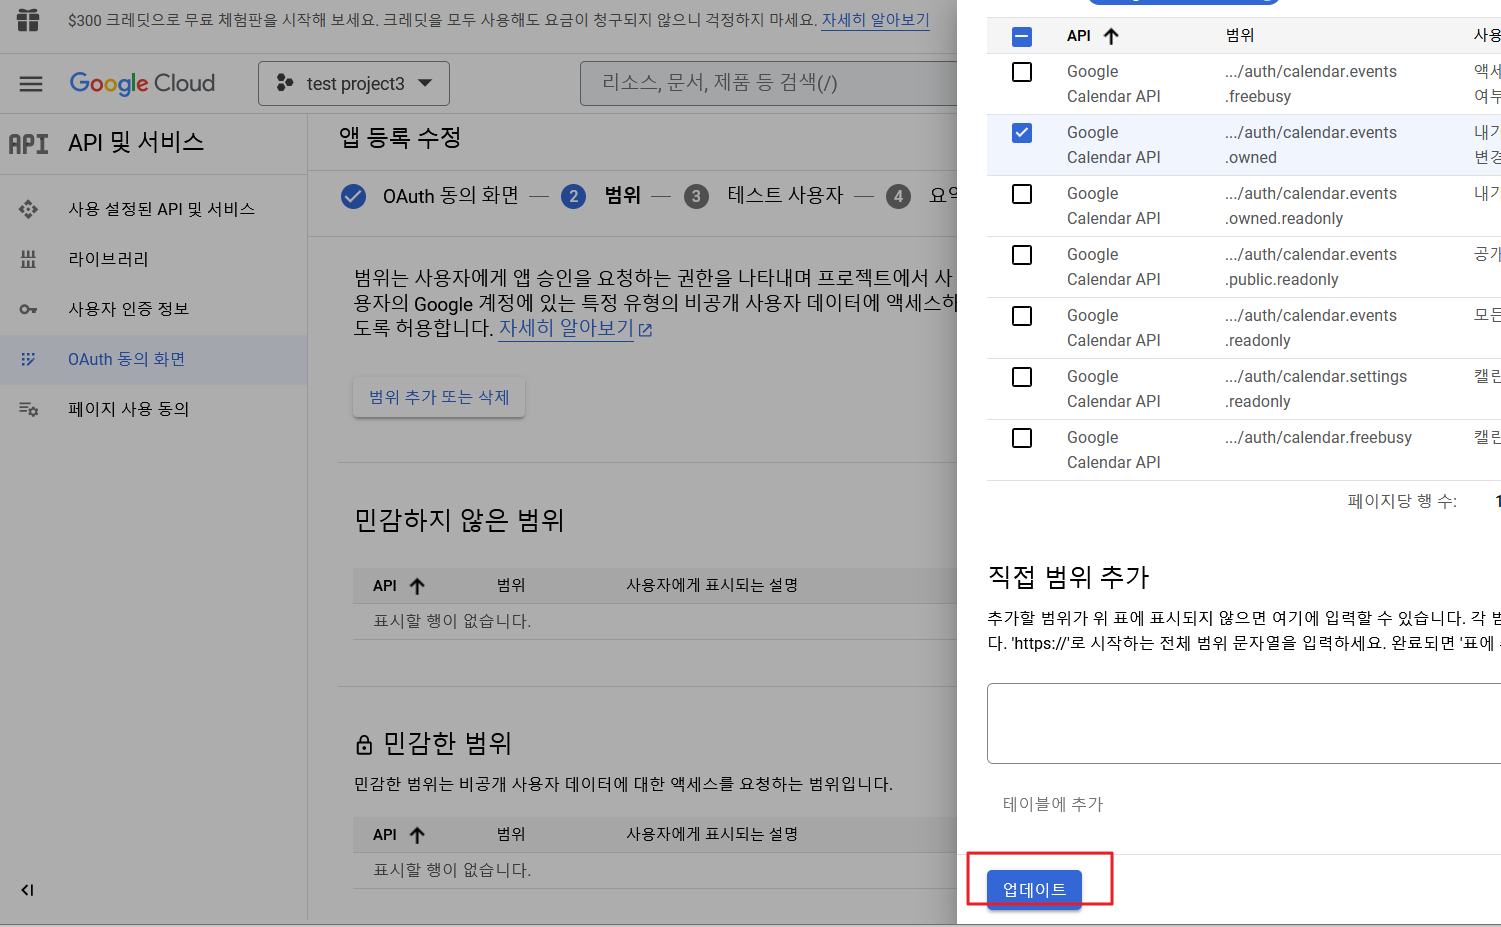
Task: Uncheck the calendar.events.owned scope
Action: click(1022, 133)
